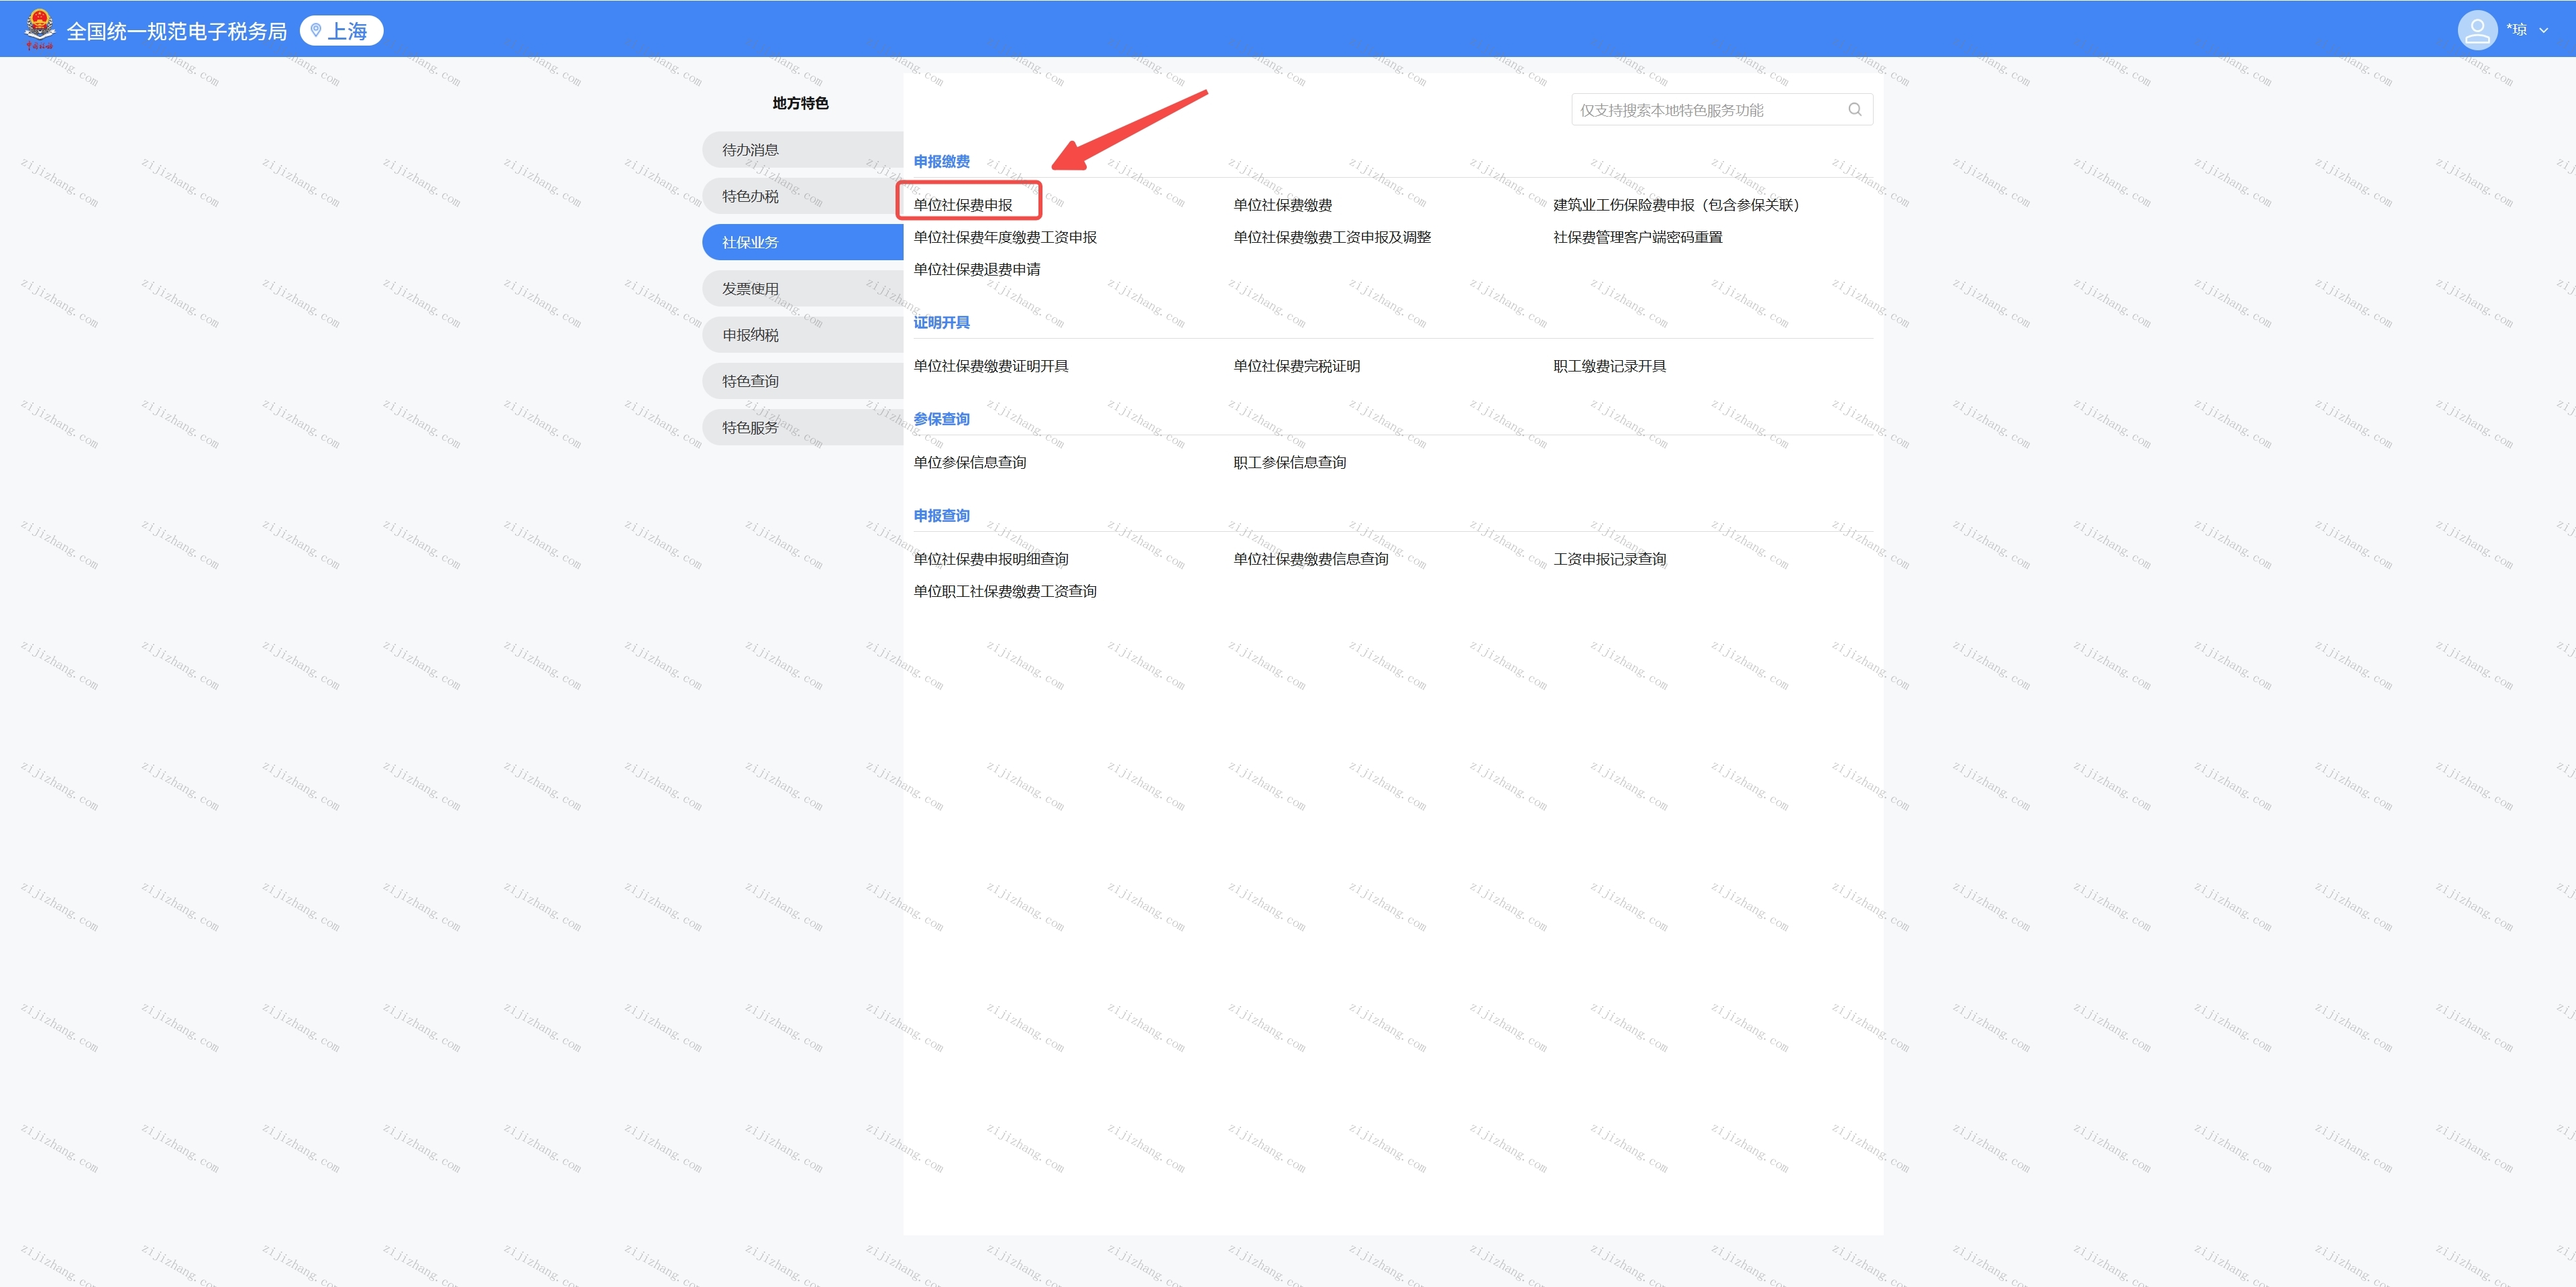Open 单位职工社保费缴费工资查询
The height and width of the screenshot is (1287, 2576).
coord(1005,591)
